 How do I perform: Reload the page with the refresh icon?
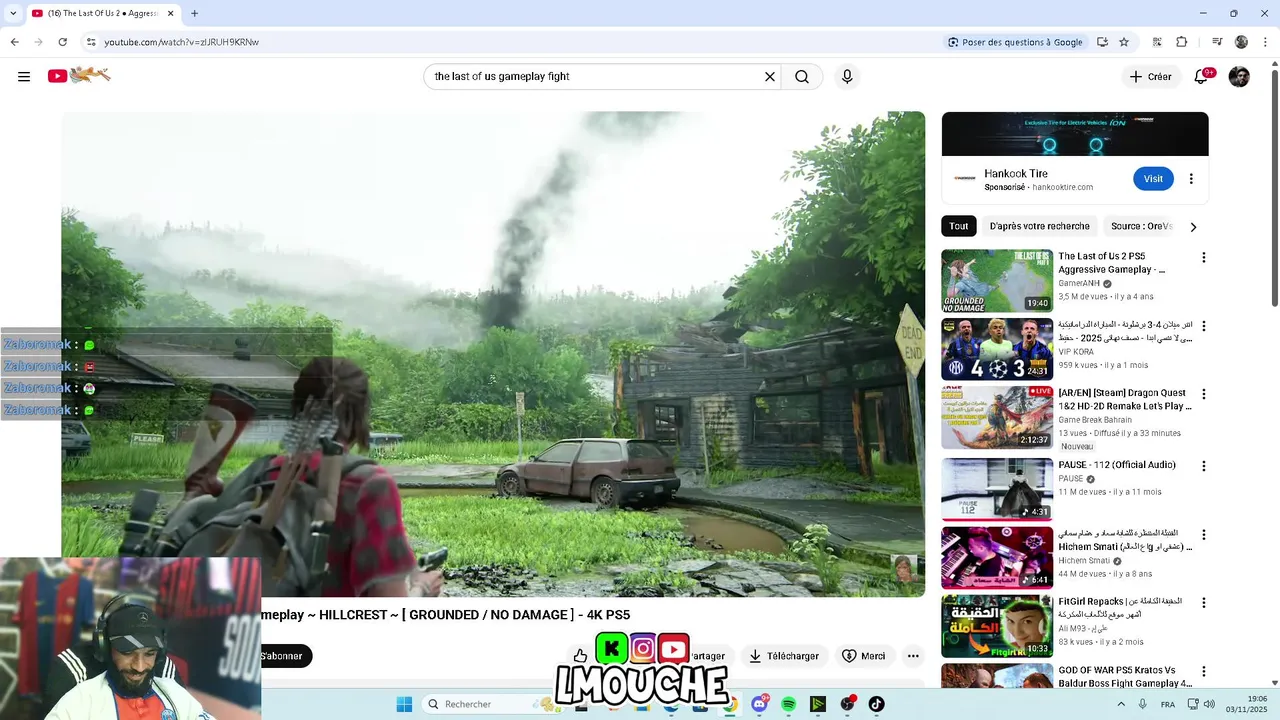(x=62, y=42)
